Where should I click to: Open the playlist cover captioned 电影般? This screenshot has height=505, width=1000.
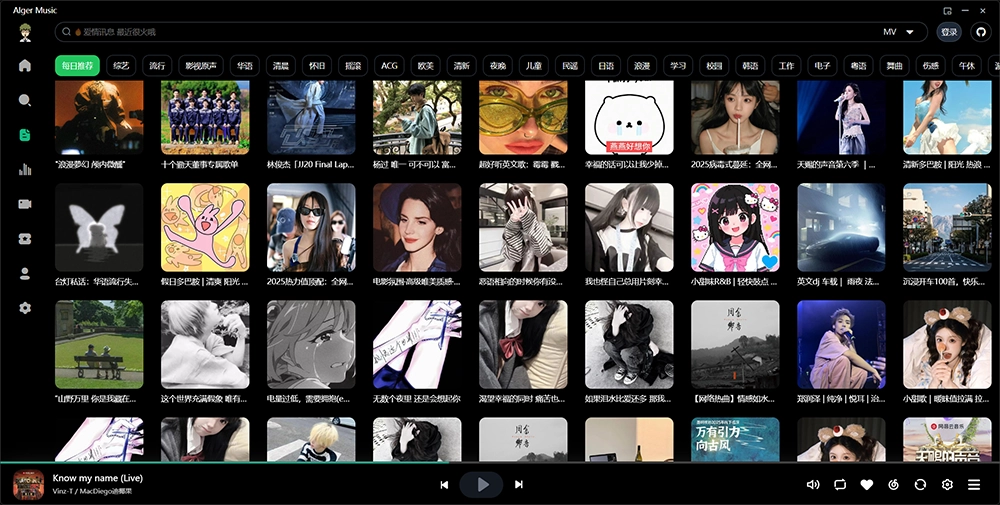[x=417, y=228]
